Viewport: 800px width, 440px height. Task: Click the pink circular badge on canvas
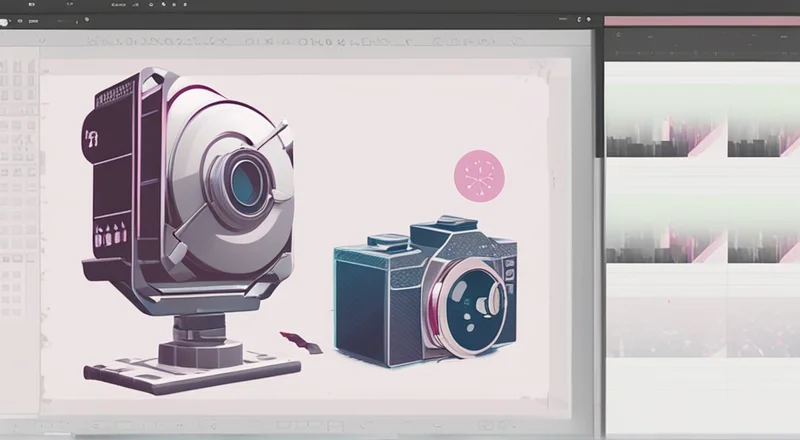[x=479, y=176]
